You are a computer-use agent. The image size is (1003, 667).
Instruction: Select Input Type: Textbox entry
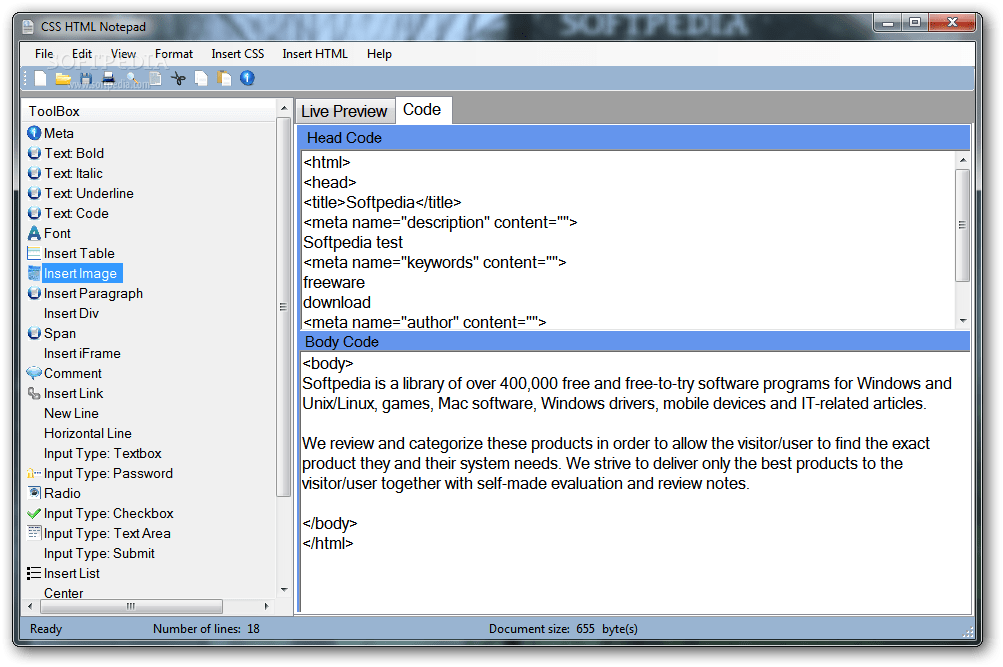click(x=103, y=453)
